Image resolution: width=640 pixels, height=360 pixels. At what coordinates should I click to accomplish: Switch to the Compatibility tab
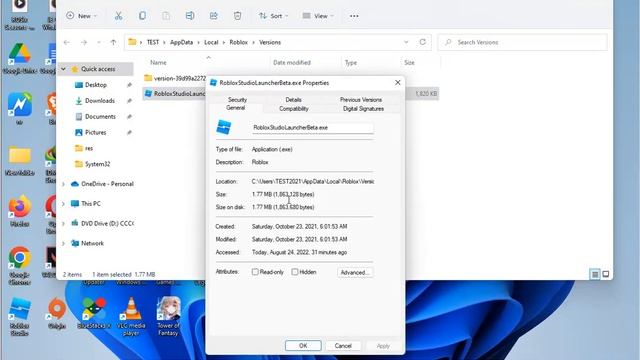[x=293, y=109]
